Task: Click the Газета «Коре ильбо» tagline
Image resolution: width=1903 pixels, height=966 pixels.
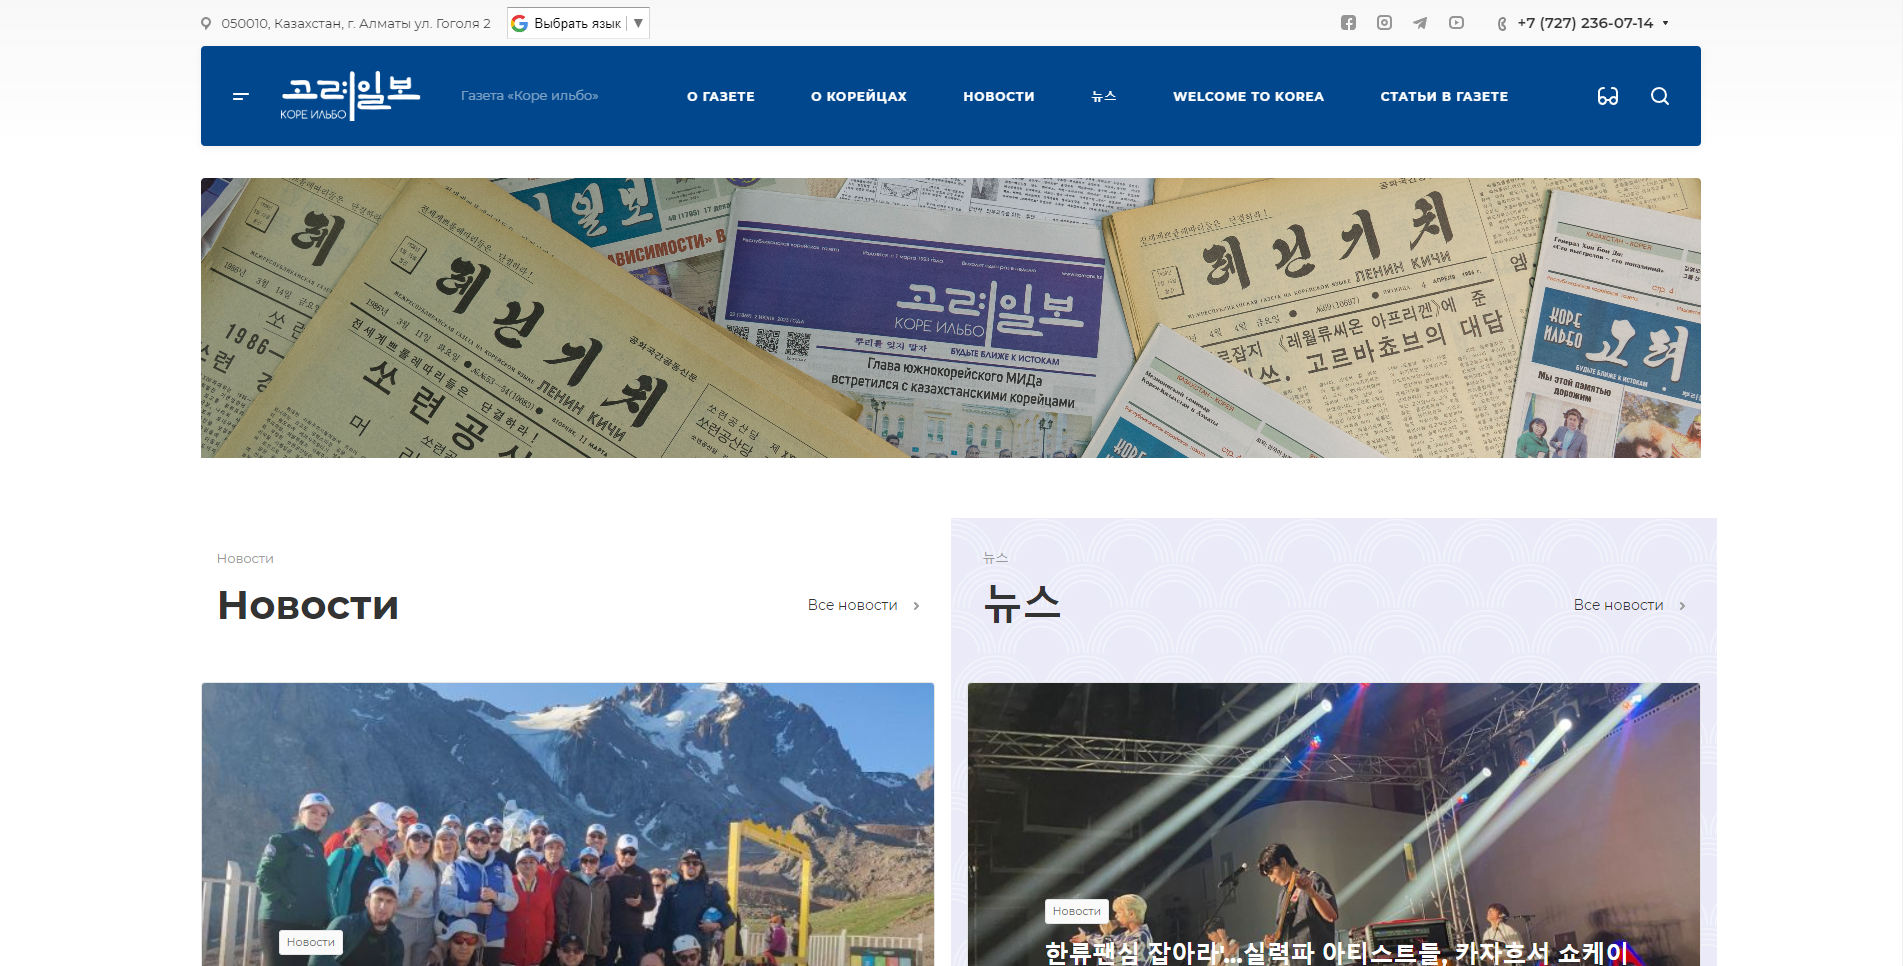Action: pos(530,96)
